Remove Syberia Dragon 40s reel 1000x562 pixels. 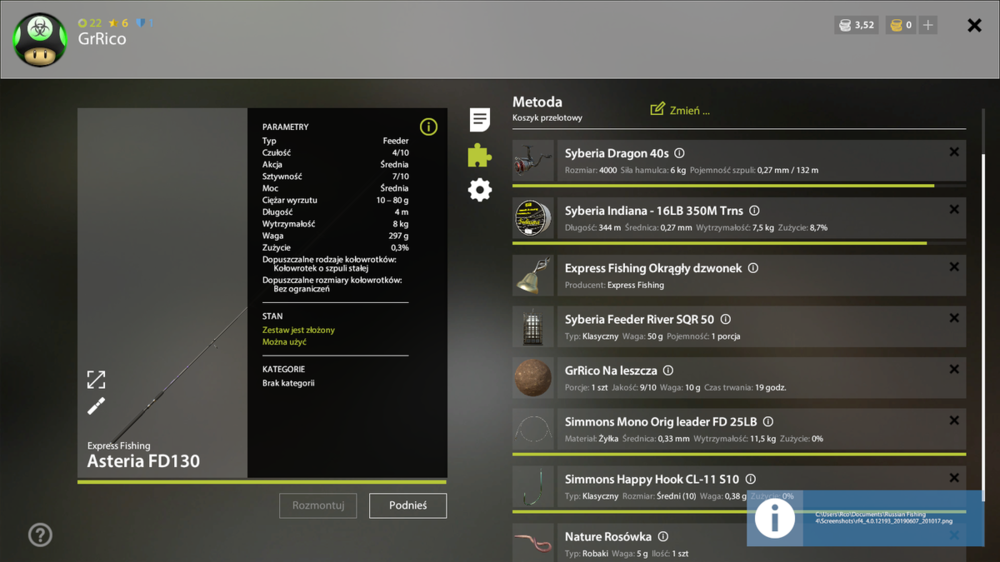(x=954, y=152)
